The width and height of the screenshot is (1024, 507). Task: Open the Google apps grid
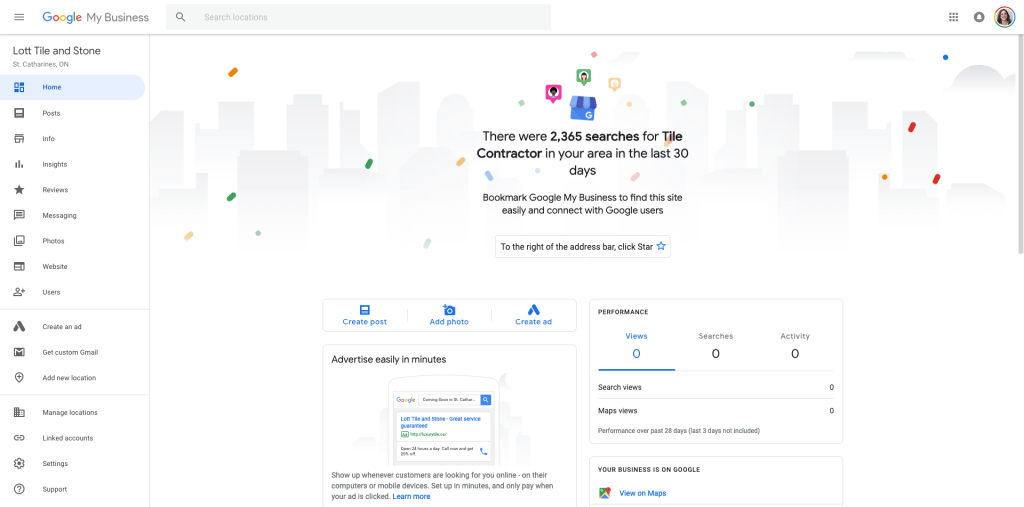pos(953,17)
